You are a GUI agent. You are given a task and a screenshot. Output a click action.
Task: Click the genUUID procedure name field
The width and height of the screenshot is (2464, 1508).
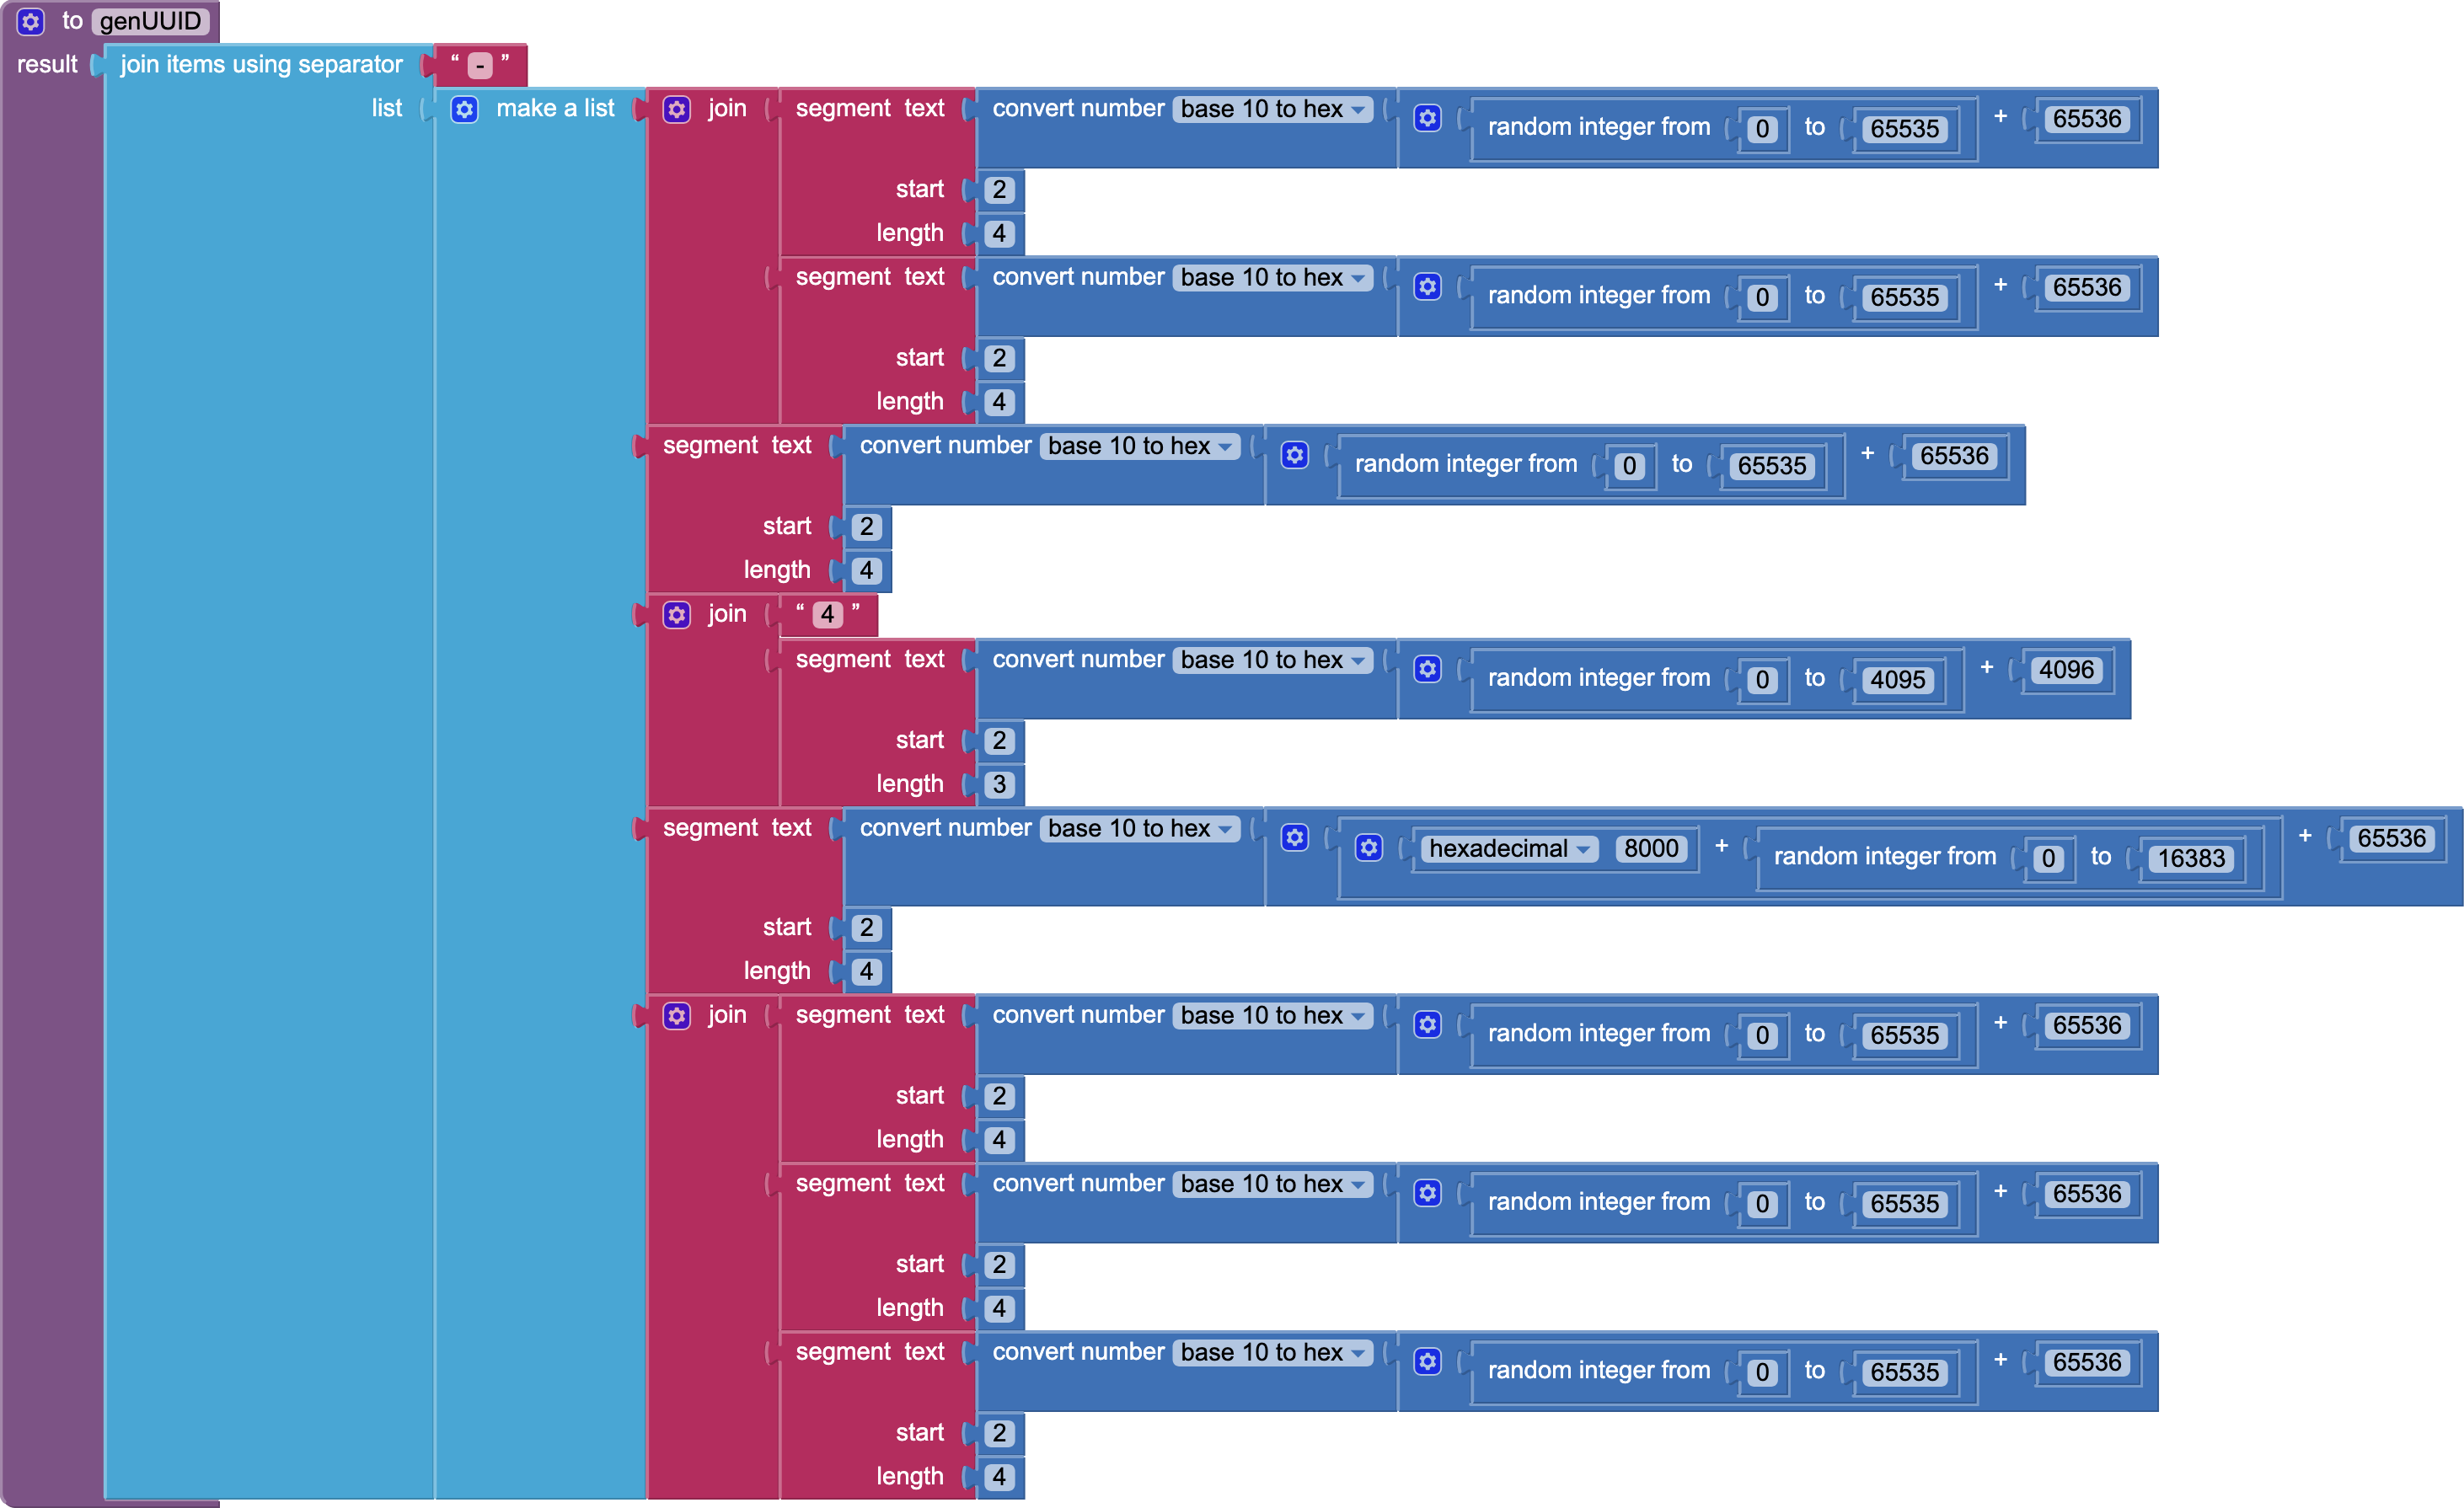(x=150, y=21)
